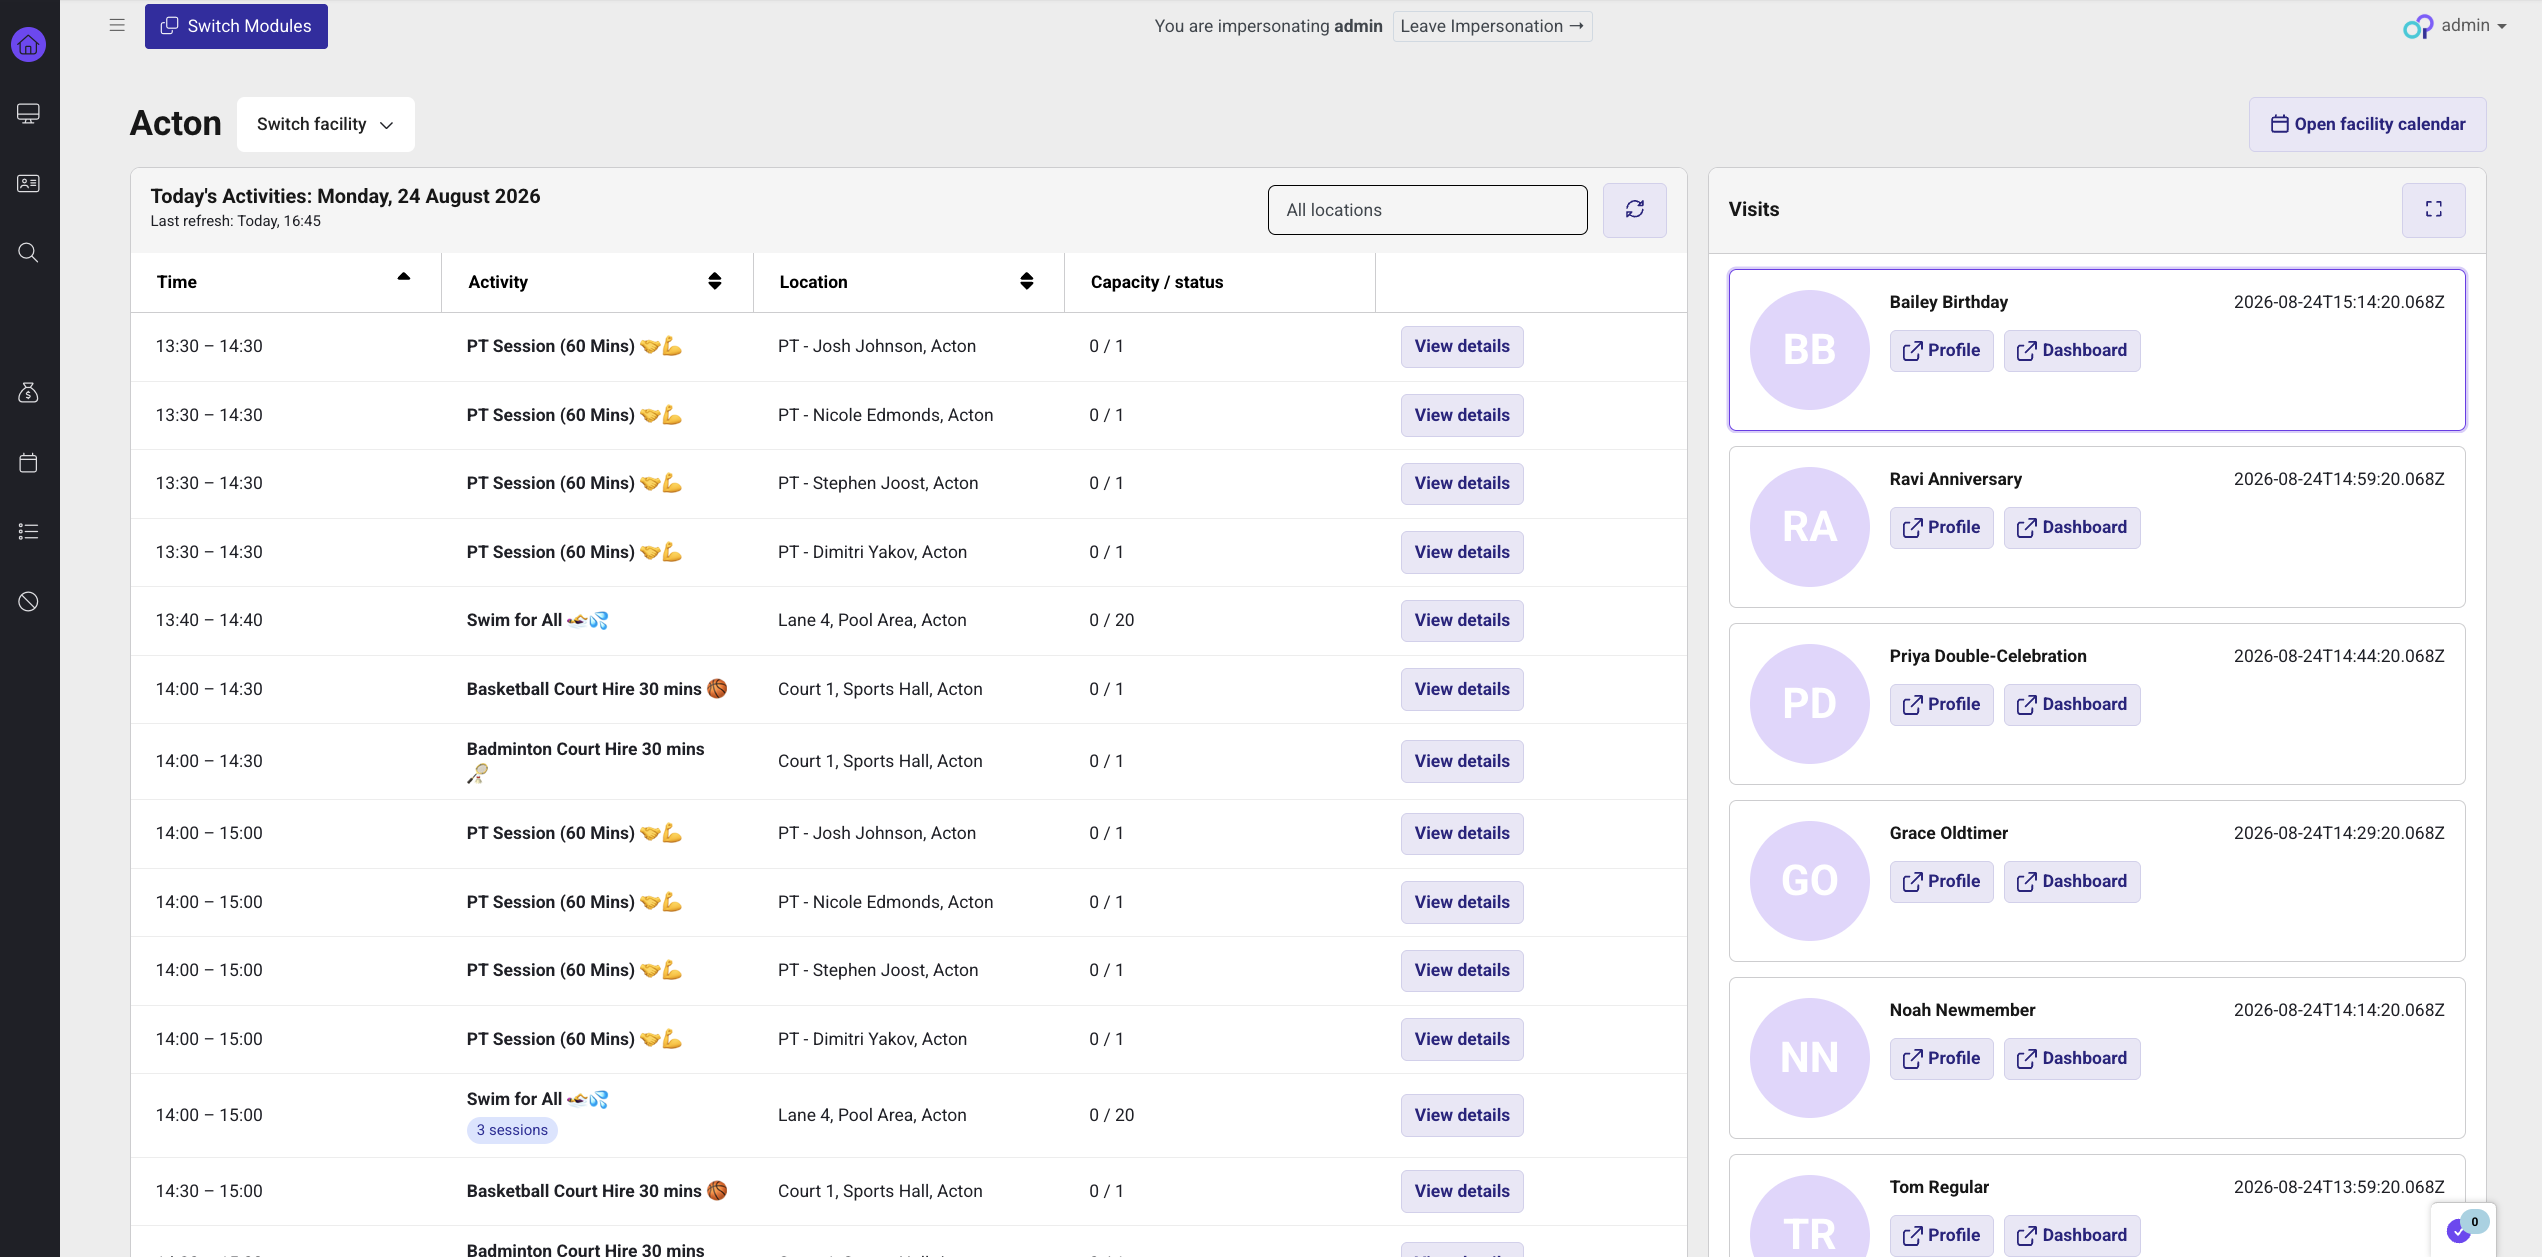2542x1257 pixels.
Task: Click the search magnifier sidebar icon
Action: pyautogui.click(x=28, y=252)
